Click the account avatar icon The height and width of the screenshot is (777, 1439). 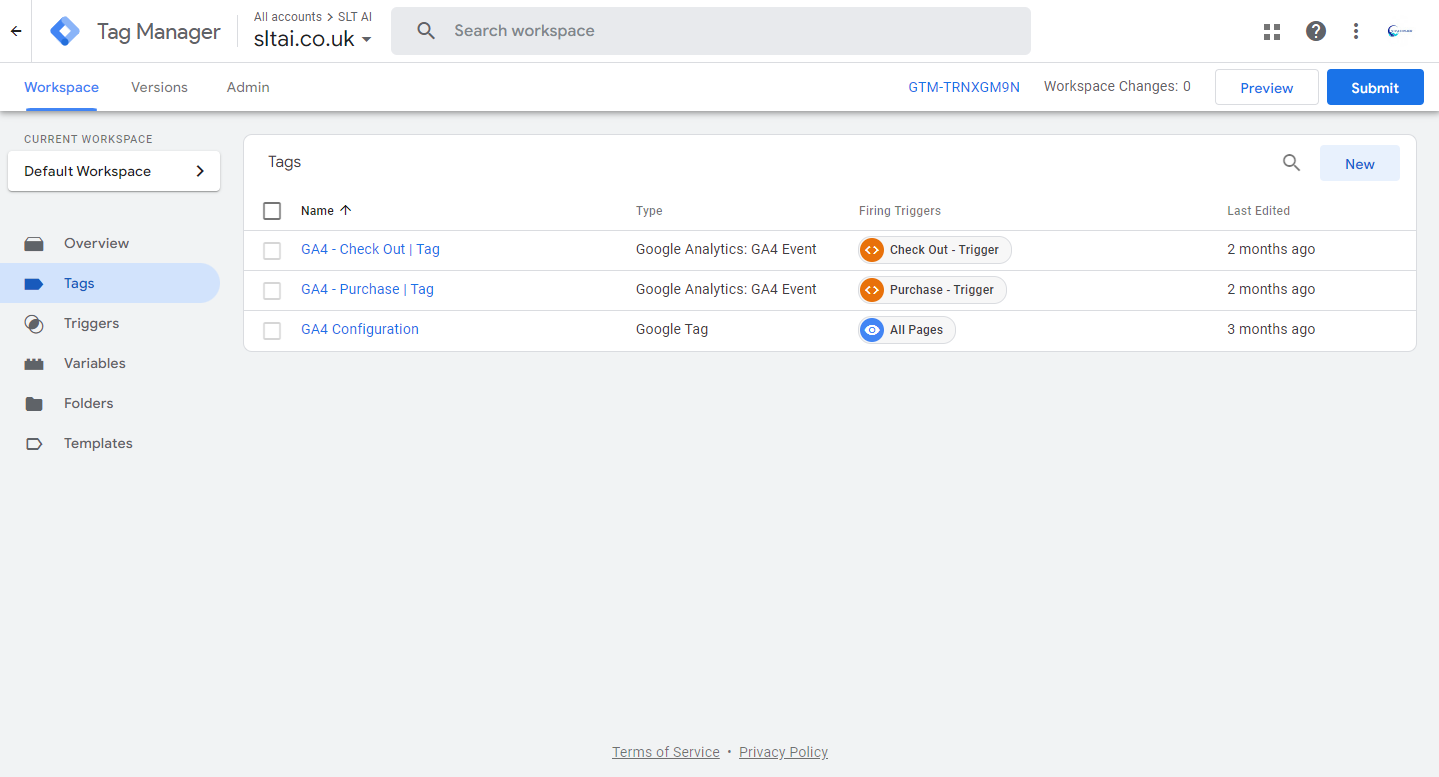click(x=1400, y=31)
